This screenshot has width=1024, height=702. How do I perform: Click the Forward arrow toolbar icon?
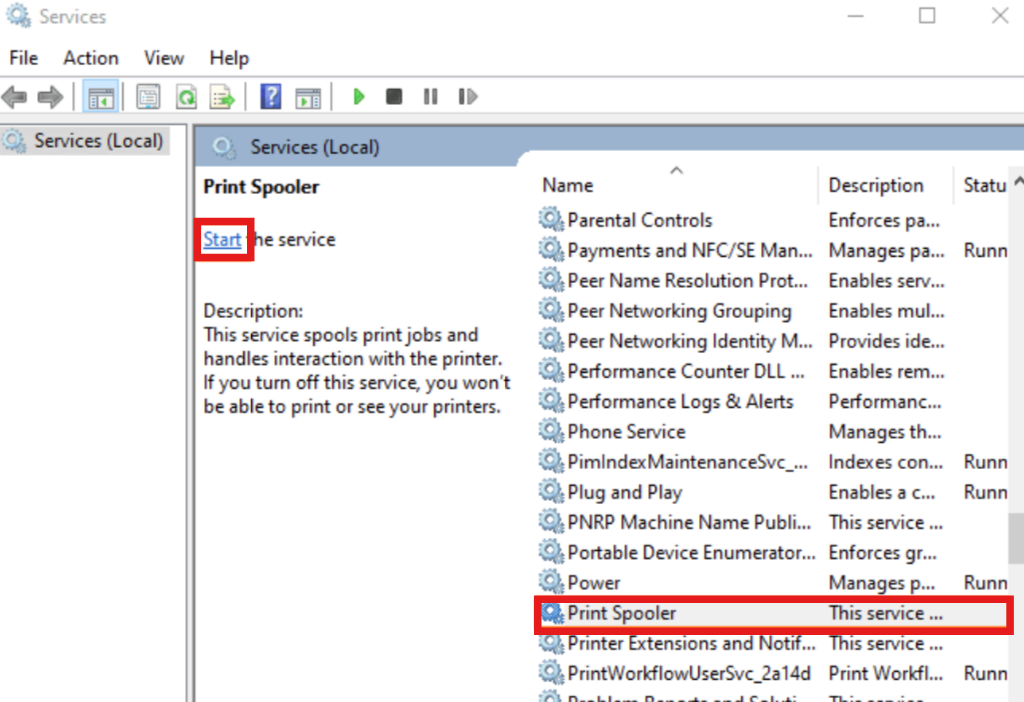click(50, 97)
